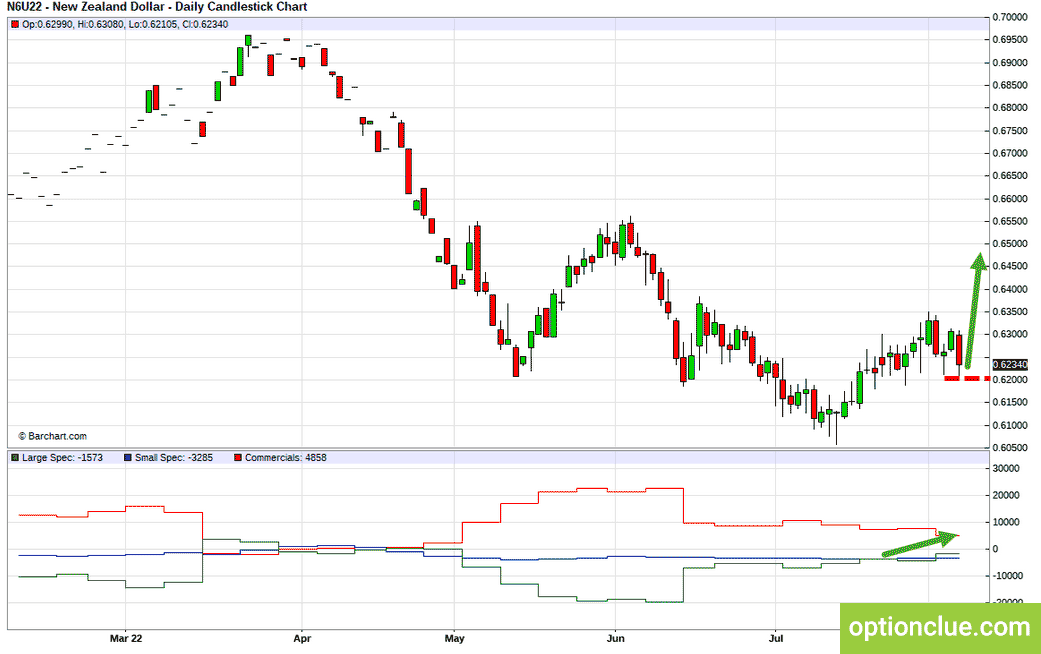Select the Apr date axis label

(x=302, y=639)
